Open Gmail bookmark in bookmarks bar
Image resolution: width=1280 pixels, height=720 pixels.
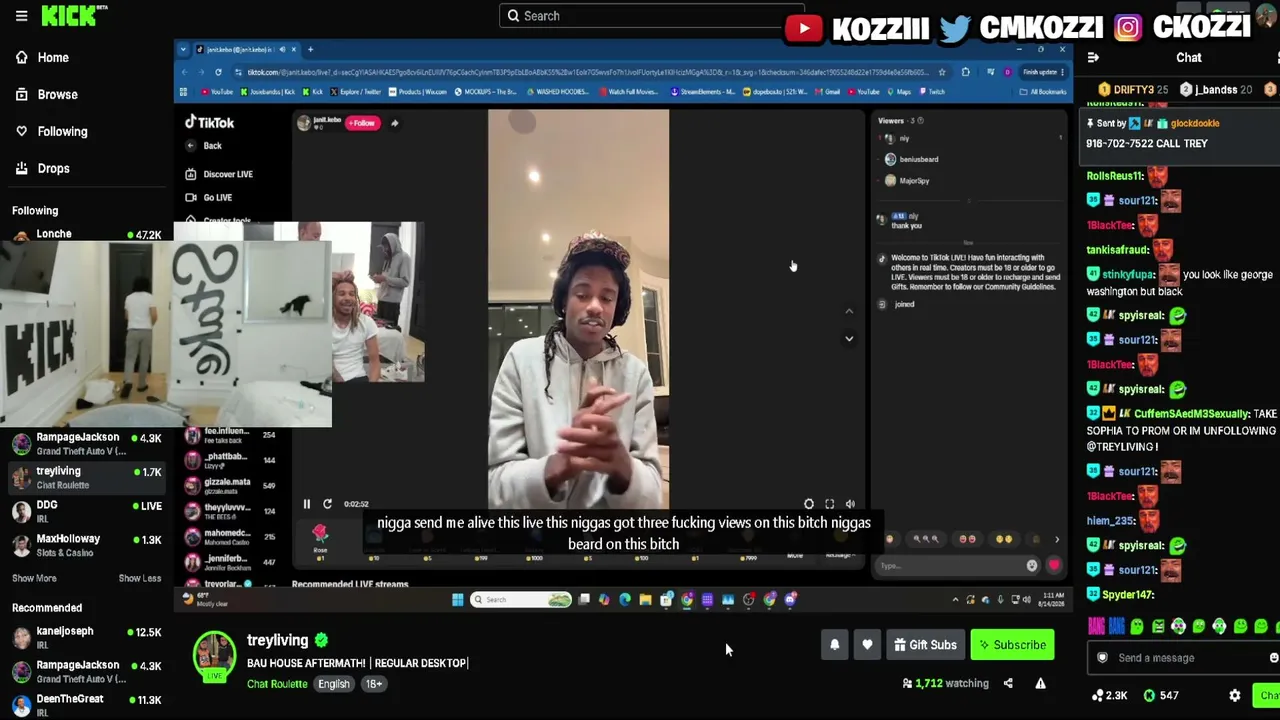point(828,92)
